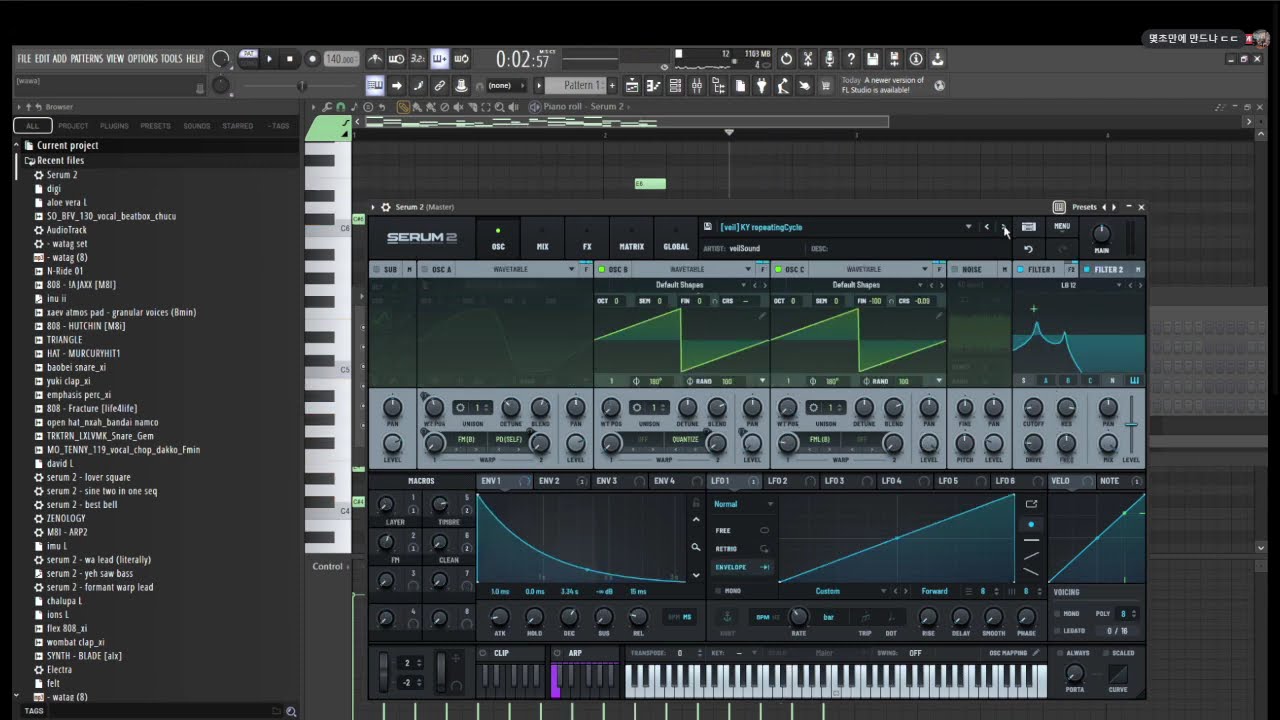
Task: Edit OSC B wavetable with pencil icon
Action: tap(762, 316)
